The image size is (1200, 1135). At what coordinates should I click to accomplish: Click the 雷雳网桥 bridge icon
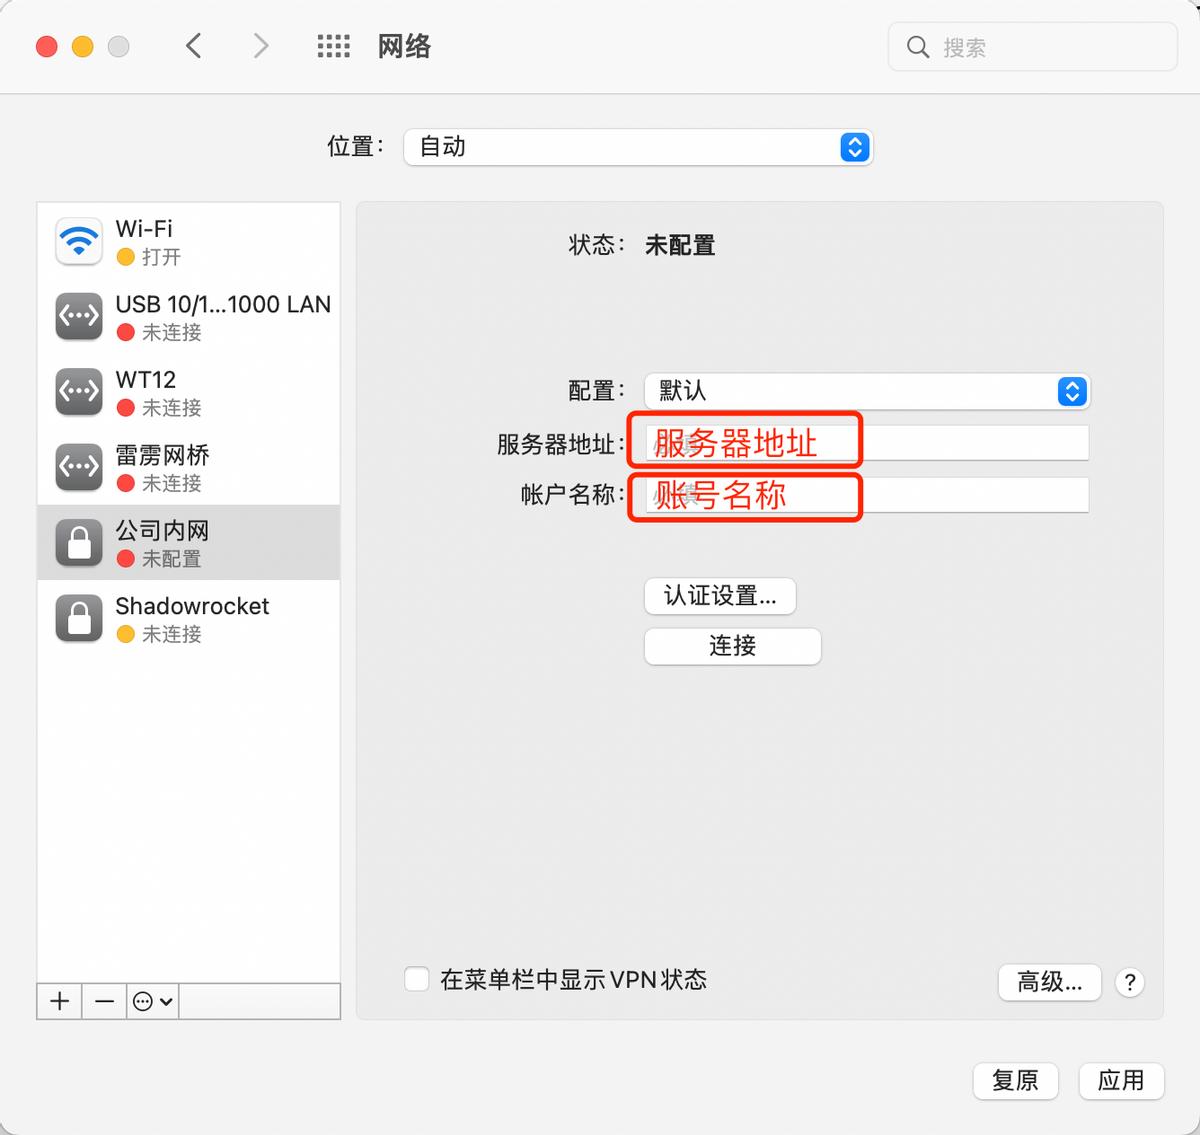[78, 466]
